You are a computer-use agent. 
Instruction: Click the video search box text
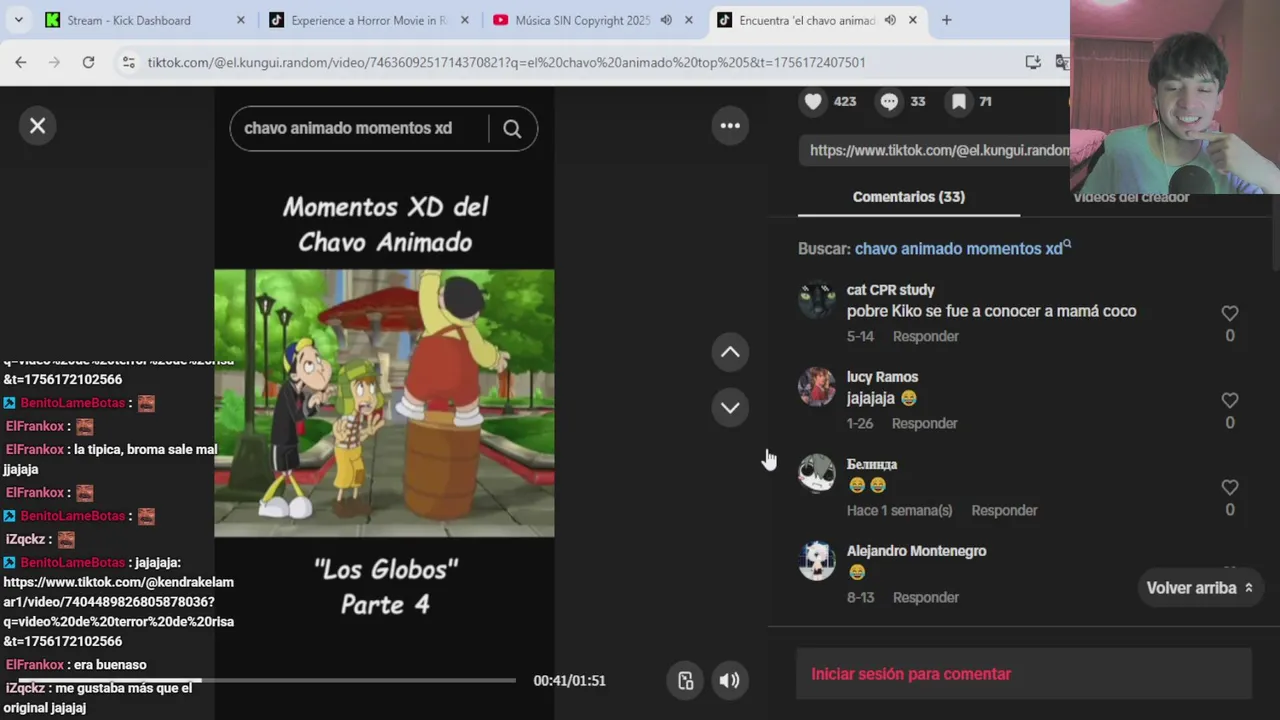(x=348, y=128)
